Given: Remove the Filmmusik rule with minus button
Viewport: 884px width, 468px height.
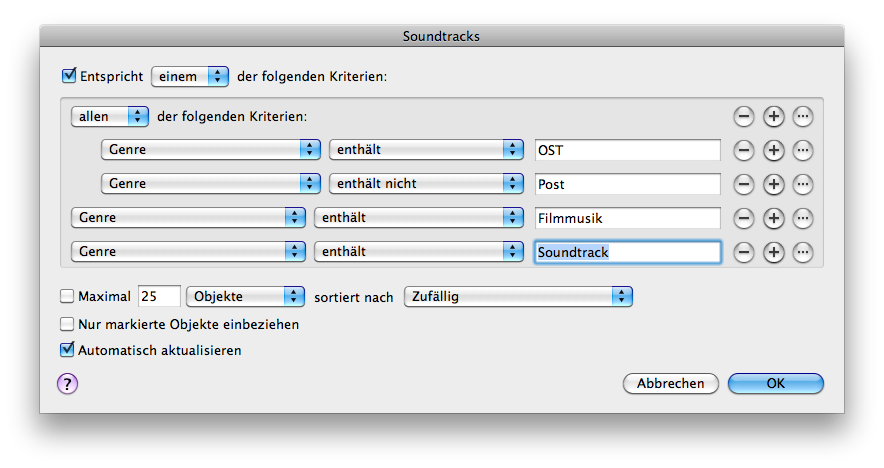Looking at the screenshot, I should (743, 218).
